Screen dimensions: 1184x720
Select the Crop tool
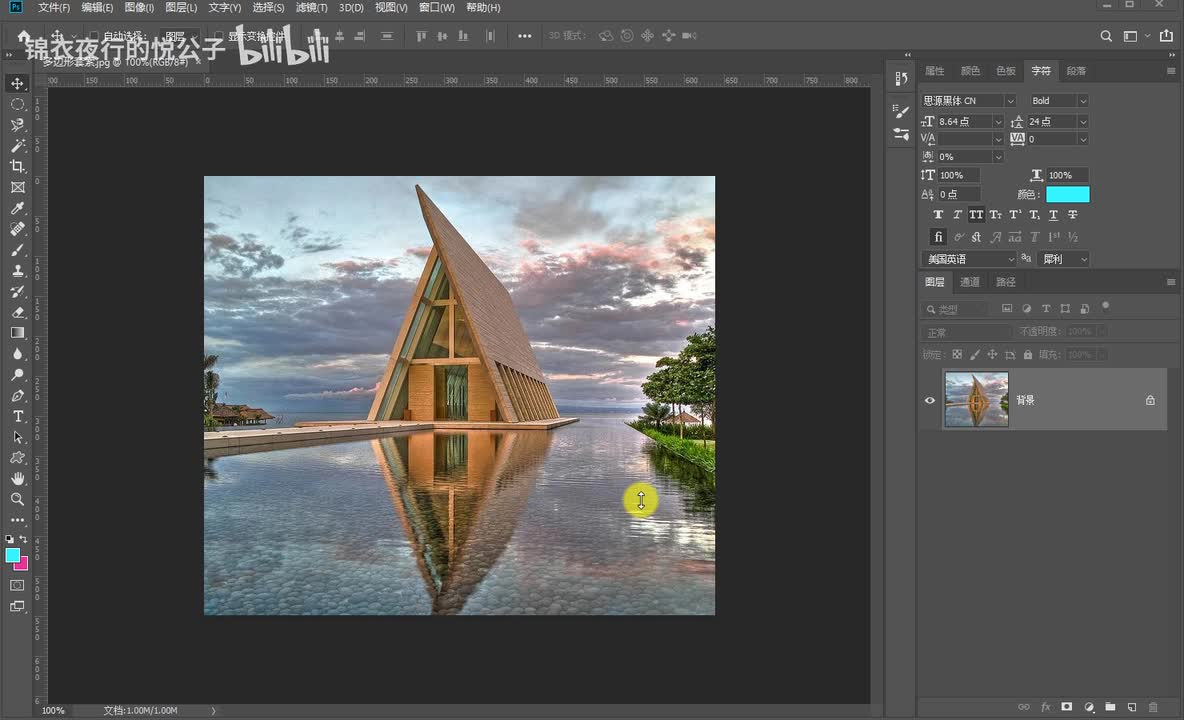17,166
